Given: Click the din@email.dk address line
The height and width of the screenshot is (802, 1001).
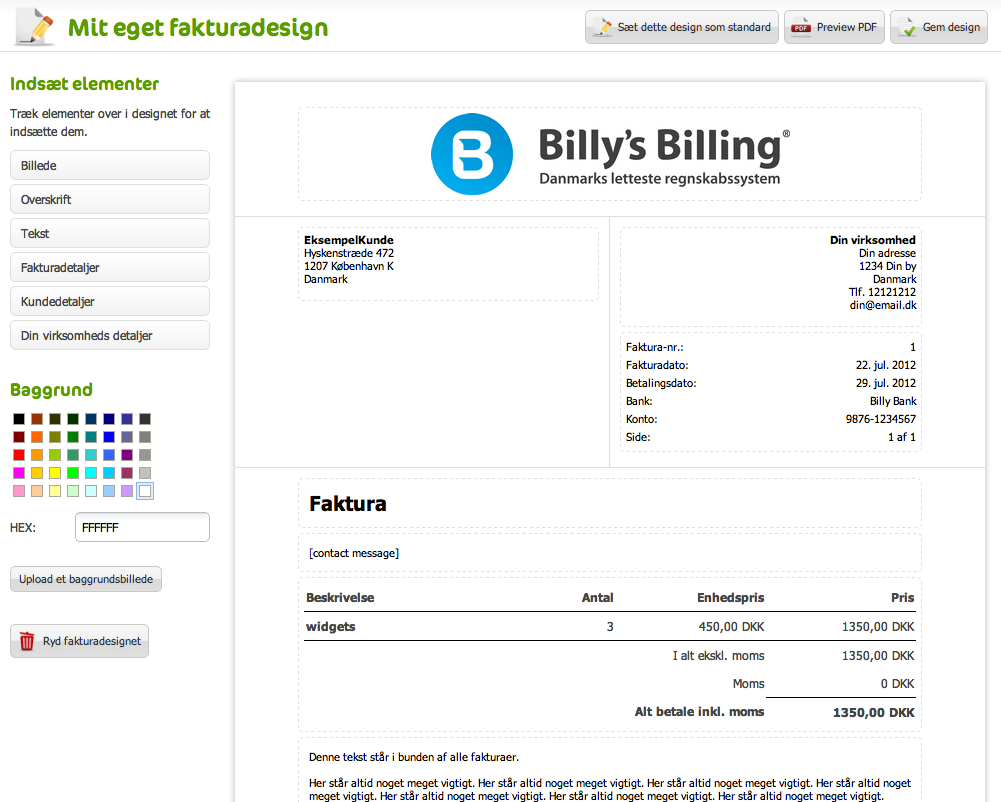Looking at the screenshot, I should tap(883, 305).
